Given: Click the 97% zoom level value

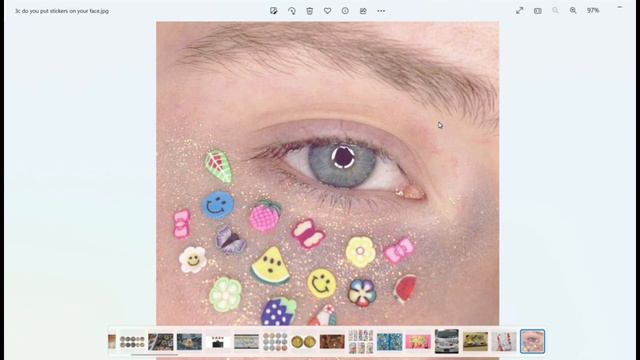Looking at the screenshot, I should tap(593, 11).
